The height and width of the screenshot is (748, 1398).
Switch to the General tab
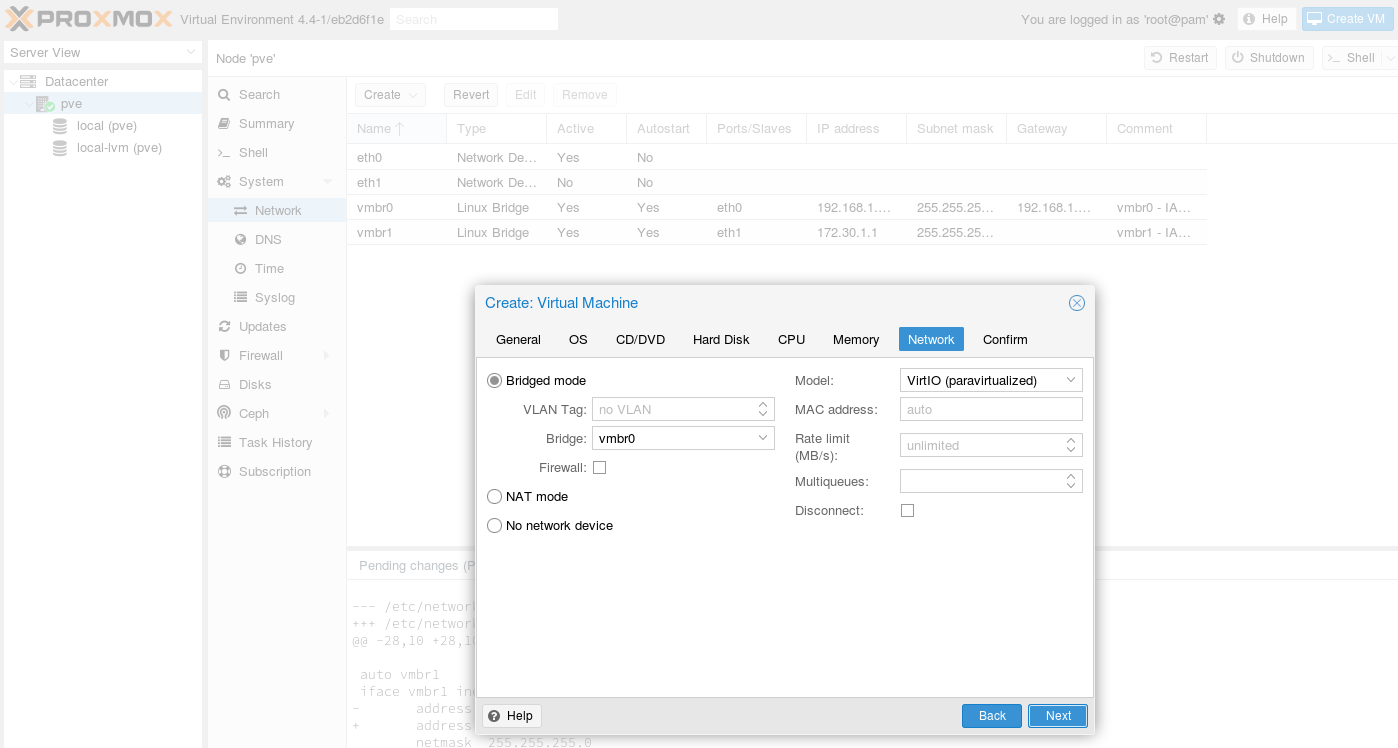(x=518, y=340)
